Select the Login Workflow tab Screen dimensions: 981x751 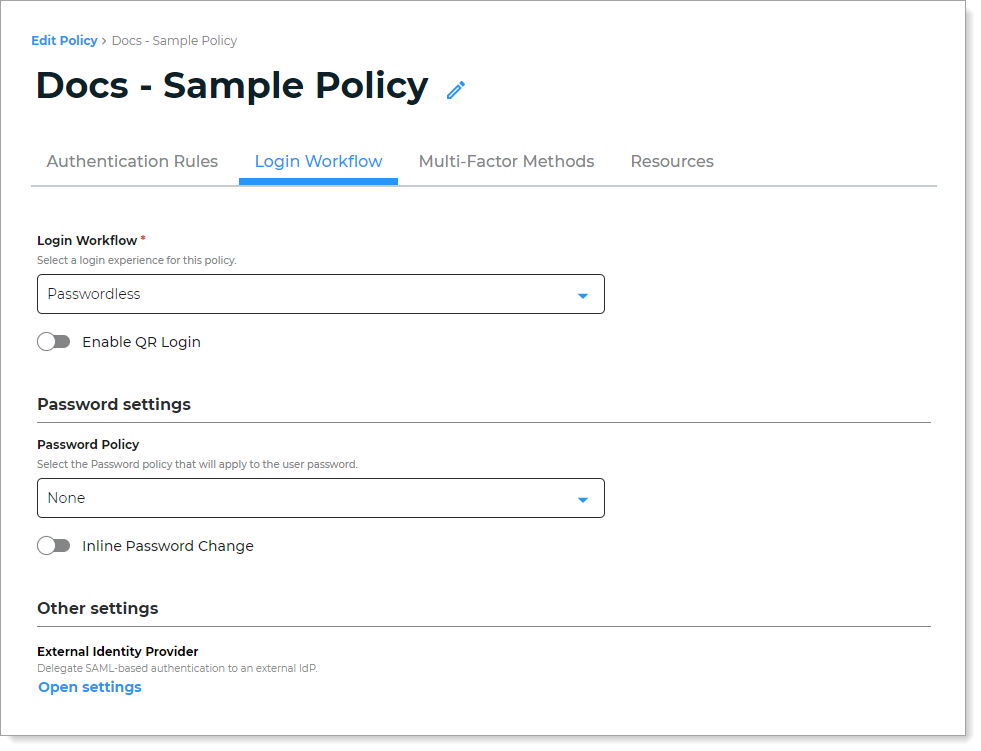[318, 162]
